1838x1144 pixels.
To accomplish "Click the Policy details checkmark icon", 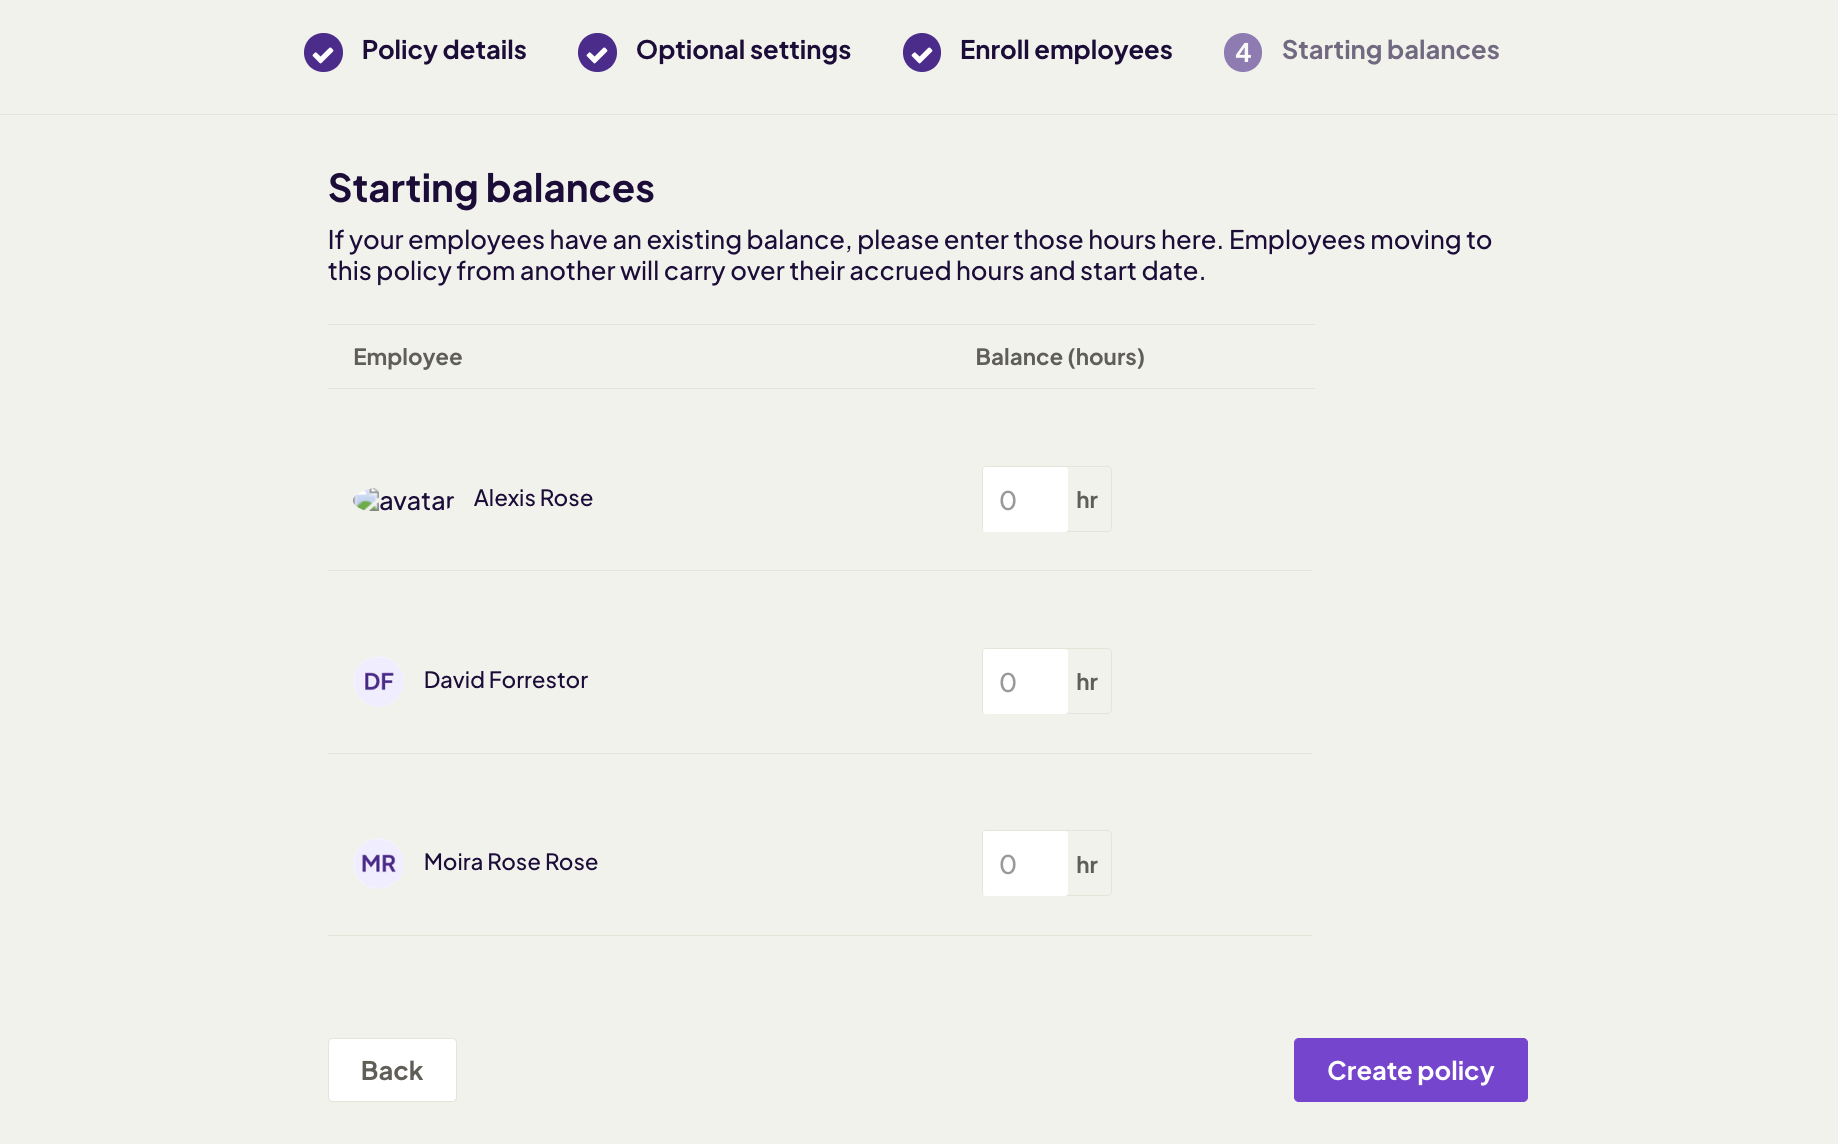I will click(x=322, y=51).
